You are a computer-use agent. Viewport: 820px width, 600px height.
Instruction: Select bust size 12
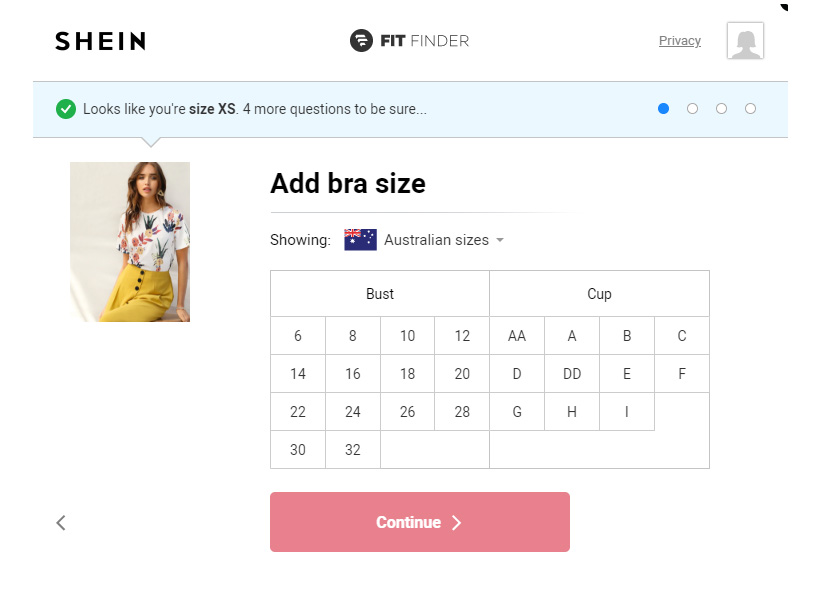pyautogui.click(x=462, y=335)
